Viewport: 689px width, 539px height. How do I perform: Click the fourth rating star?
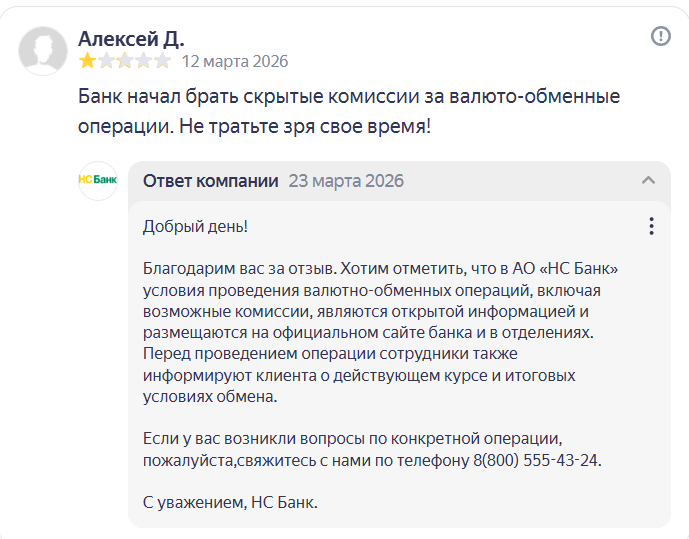(x=144, y=62)
